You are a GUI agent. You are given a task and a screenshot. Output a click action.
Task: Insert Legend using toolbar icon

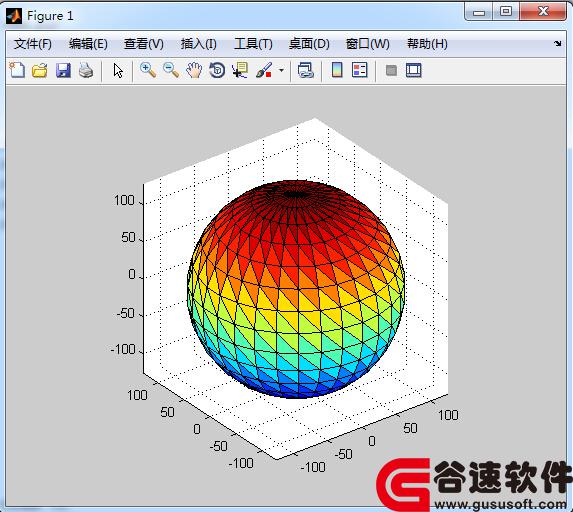point(360,70)
